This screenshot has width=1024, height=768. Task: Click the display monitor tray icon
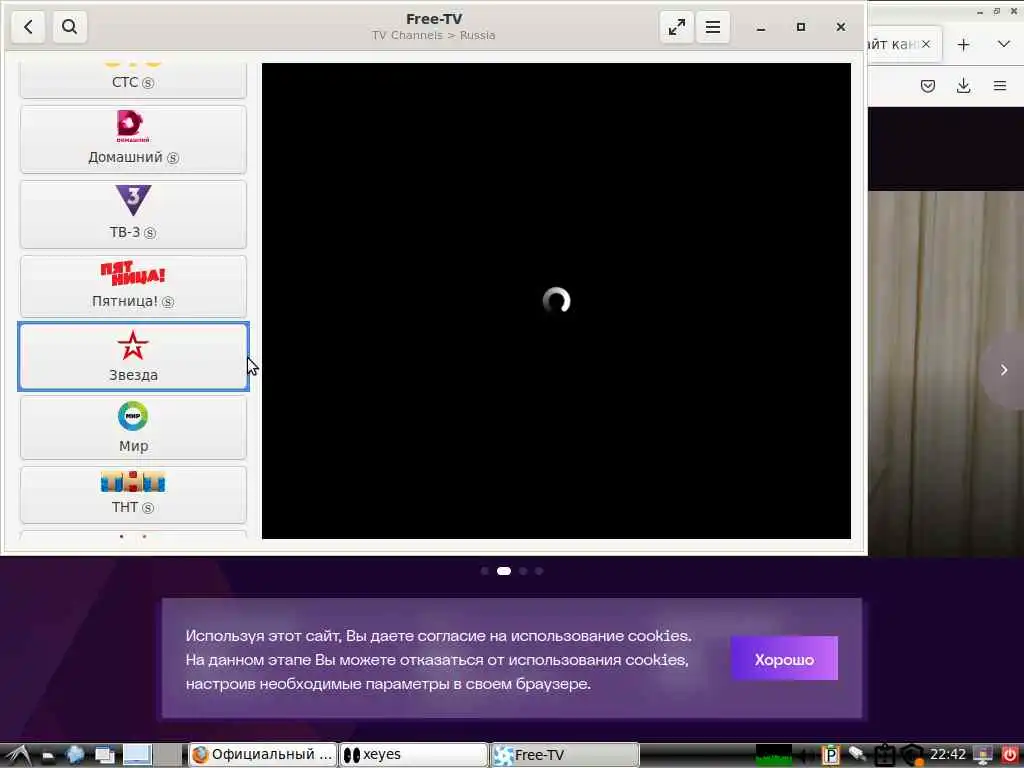[983, 755]
